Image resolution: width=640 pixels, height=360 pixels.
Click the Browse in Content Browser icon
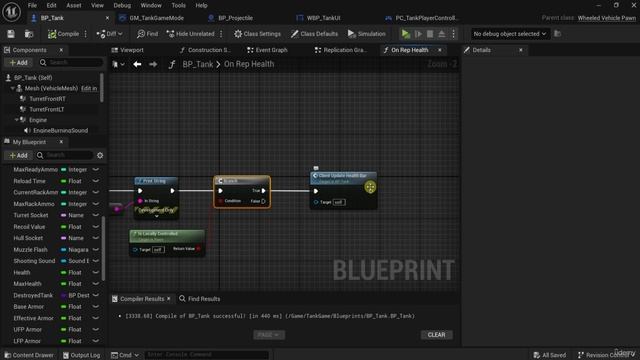pos(29,34)
